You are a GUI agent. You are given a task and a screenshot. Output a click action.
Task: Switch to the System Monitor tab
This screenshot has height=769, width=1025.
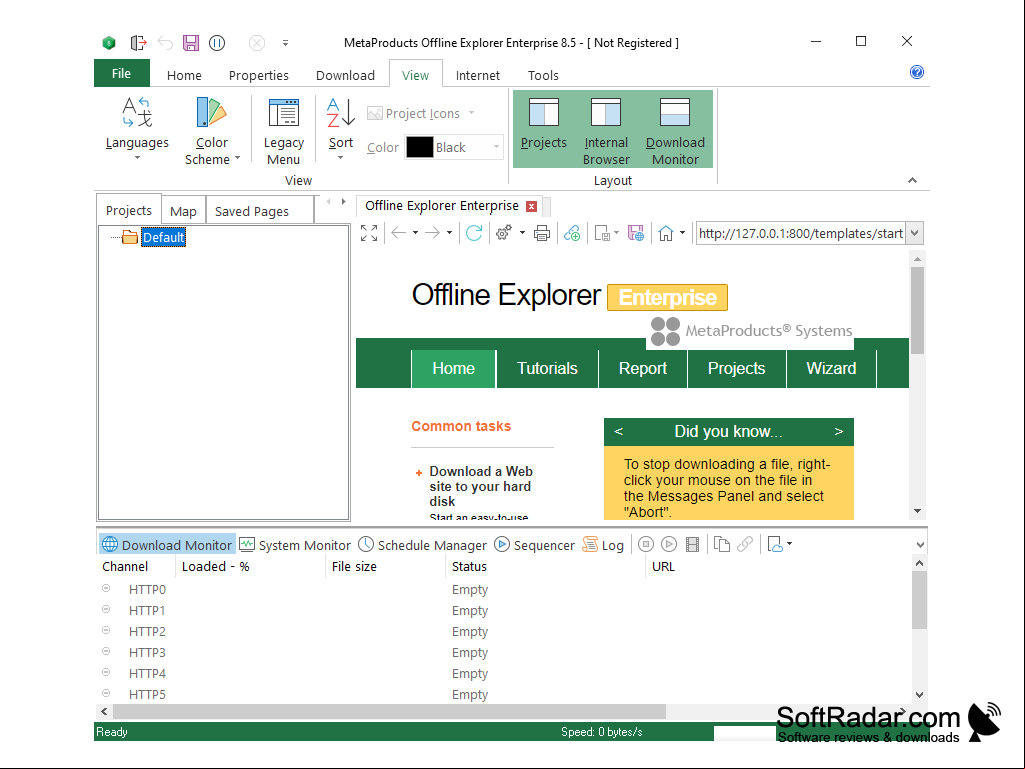pos(295,545)
